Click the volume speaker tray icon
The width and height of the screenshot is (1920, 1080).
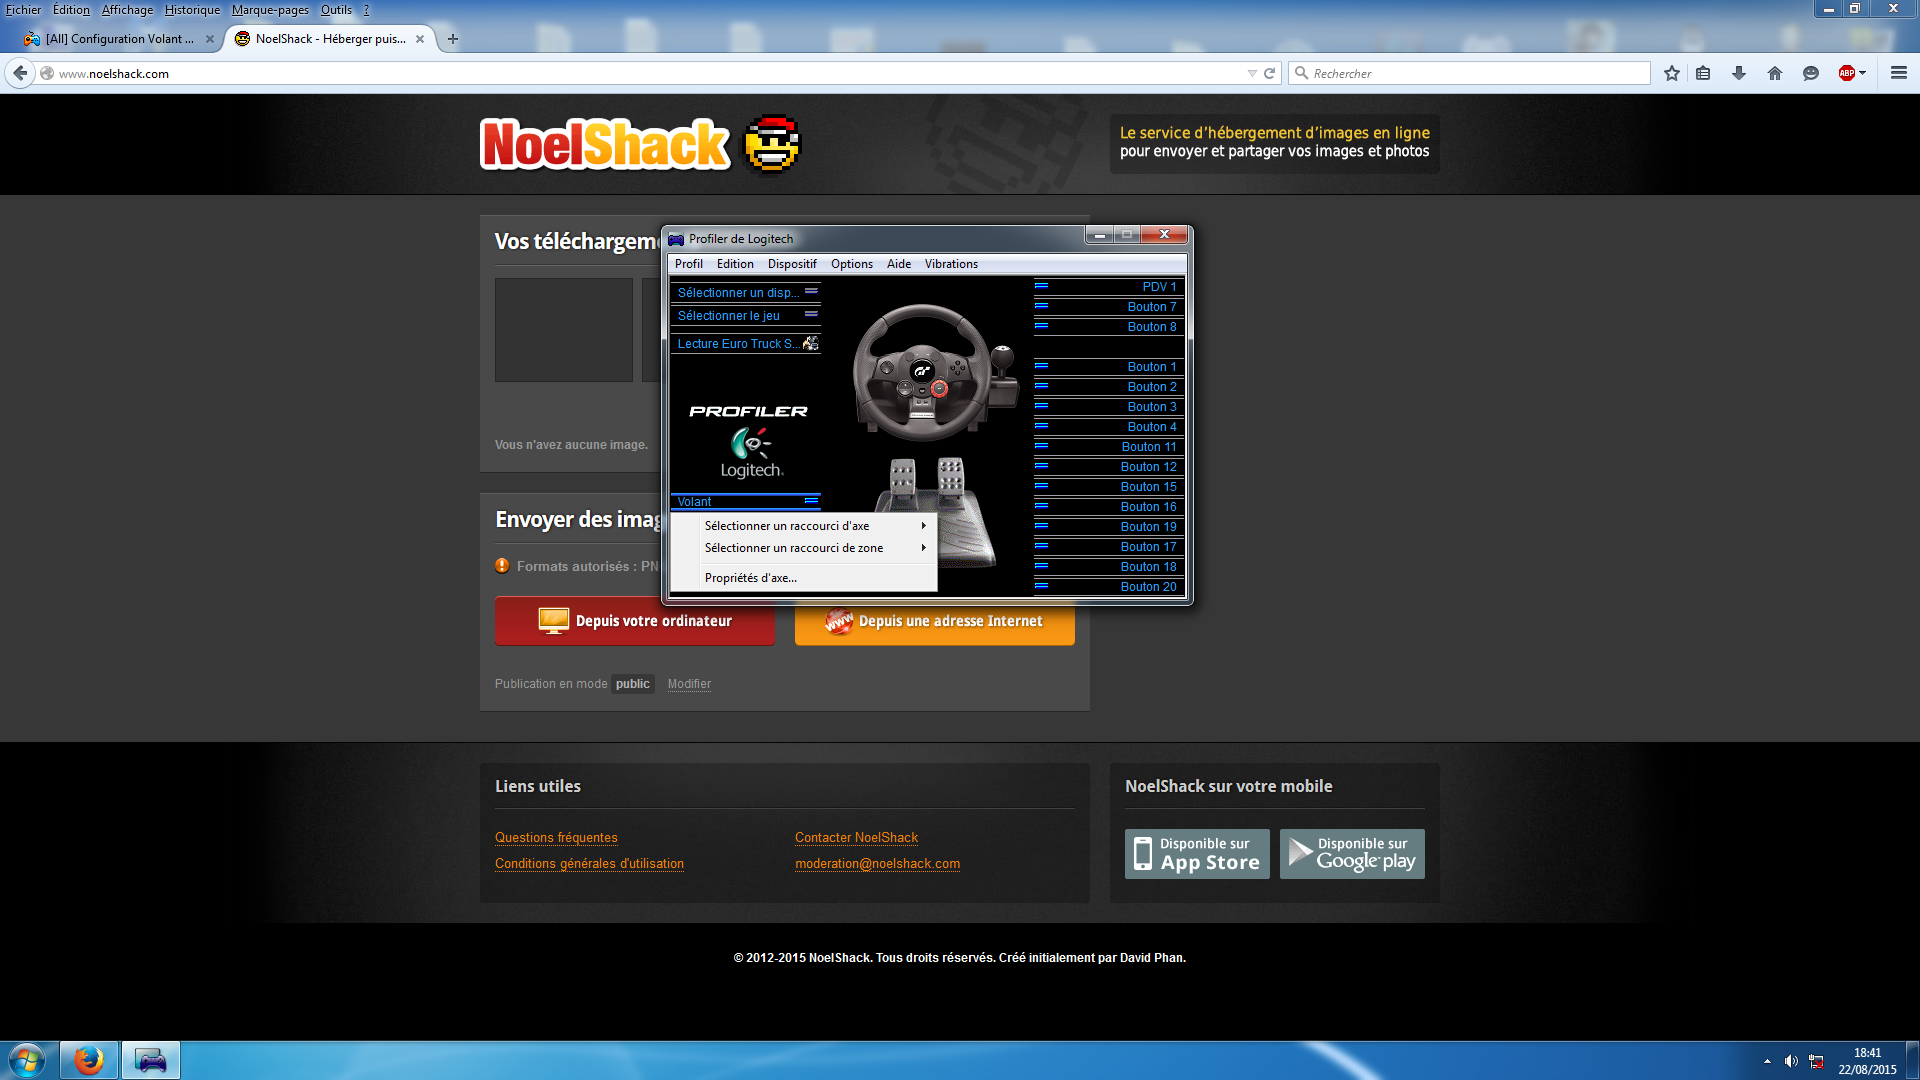point(1791,1061)
